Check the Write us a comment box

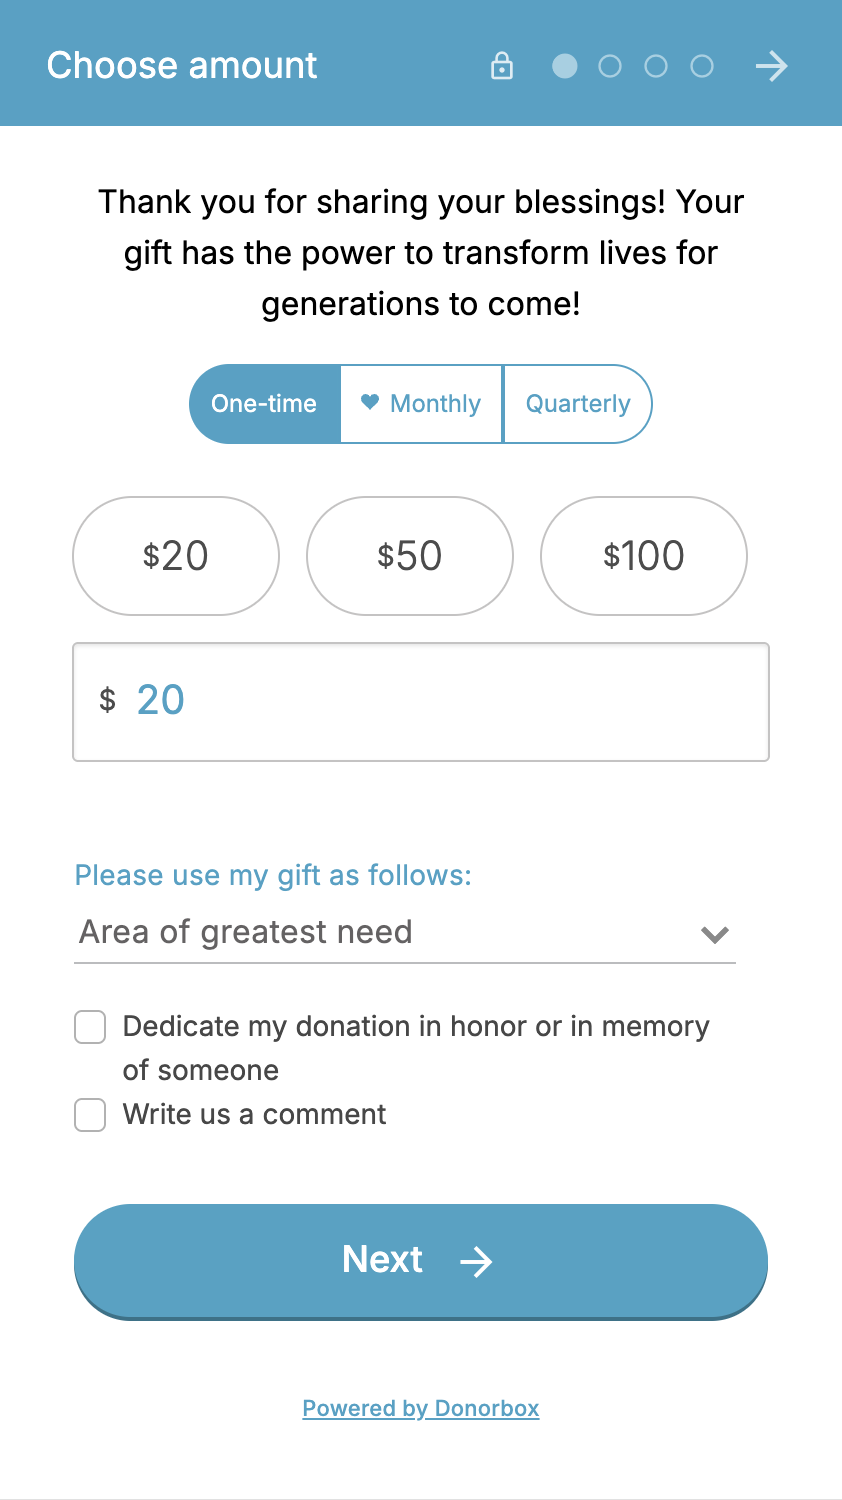(90, 1115)
